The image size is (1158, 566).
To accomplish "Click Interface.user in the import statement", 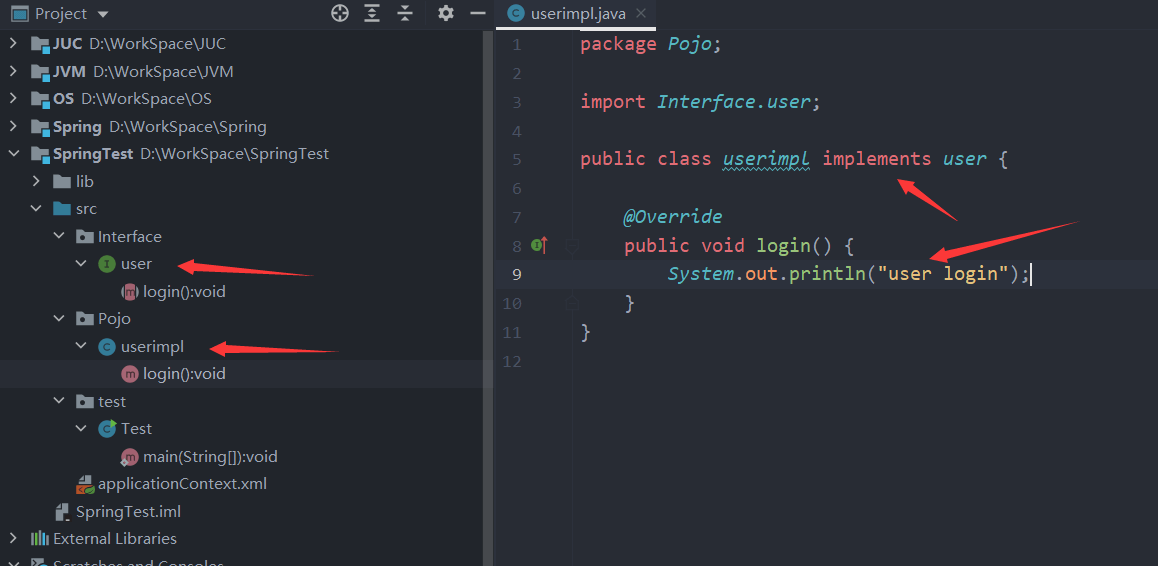I will click(735, 101).
